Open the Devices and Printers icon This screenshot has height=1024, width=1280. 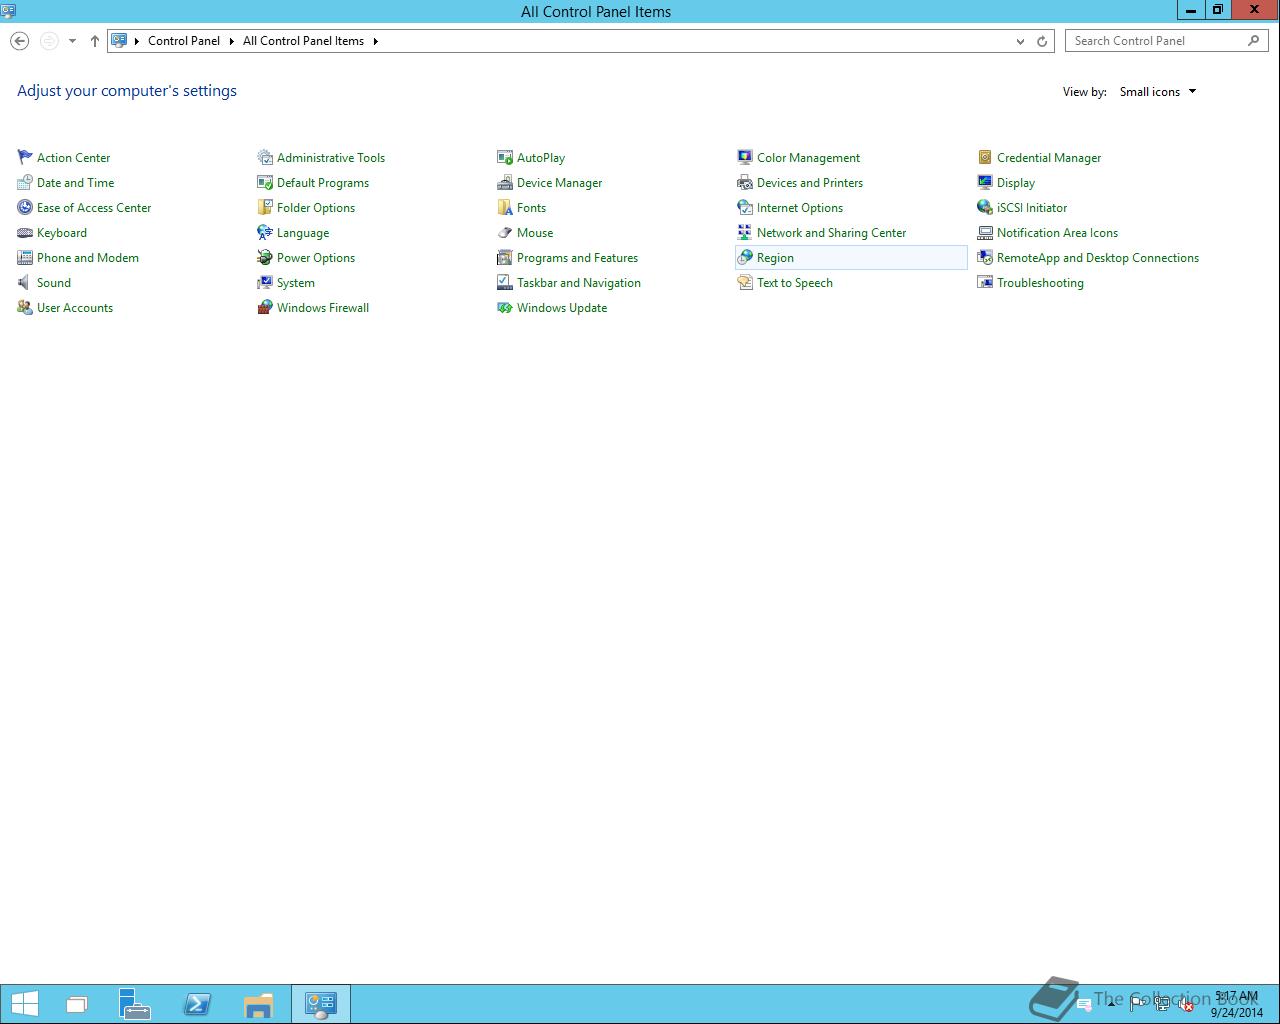pos(745,182)
